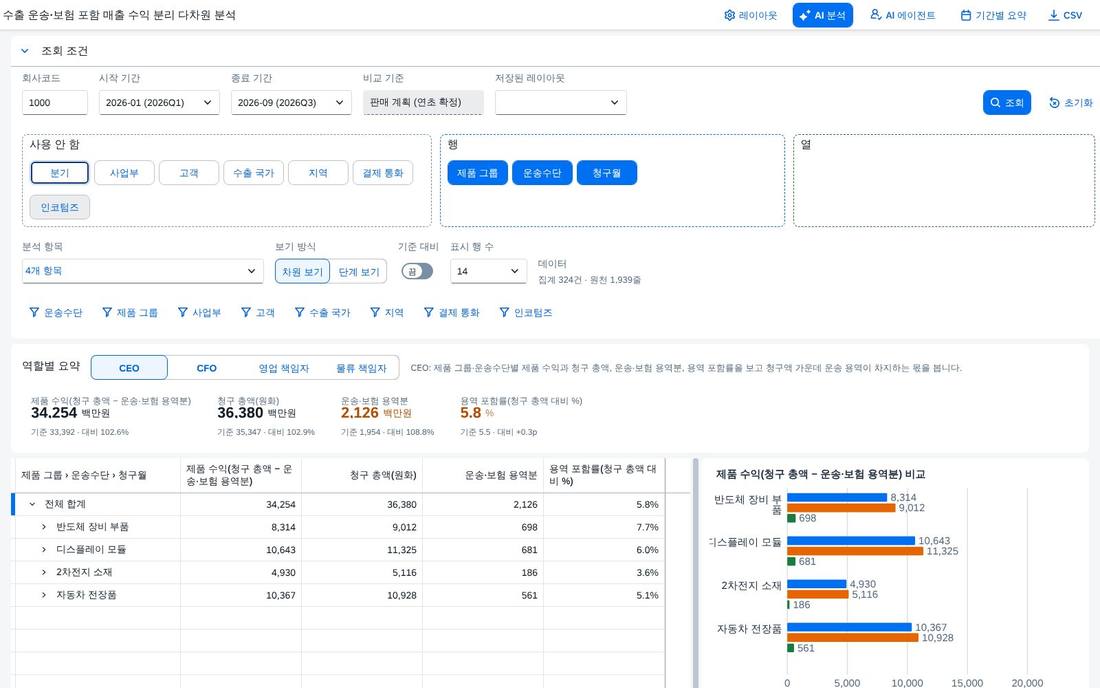Switch to 차원 보기 mode

(302, 271)
